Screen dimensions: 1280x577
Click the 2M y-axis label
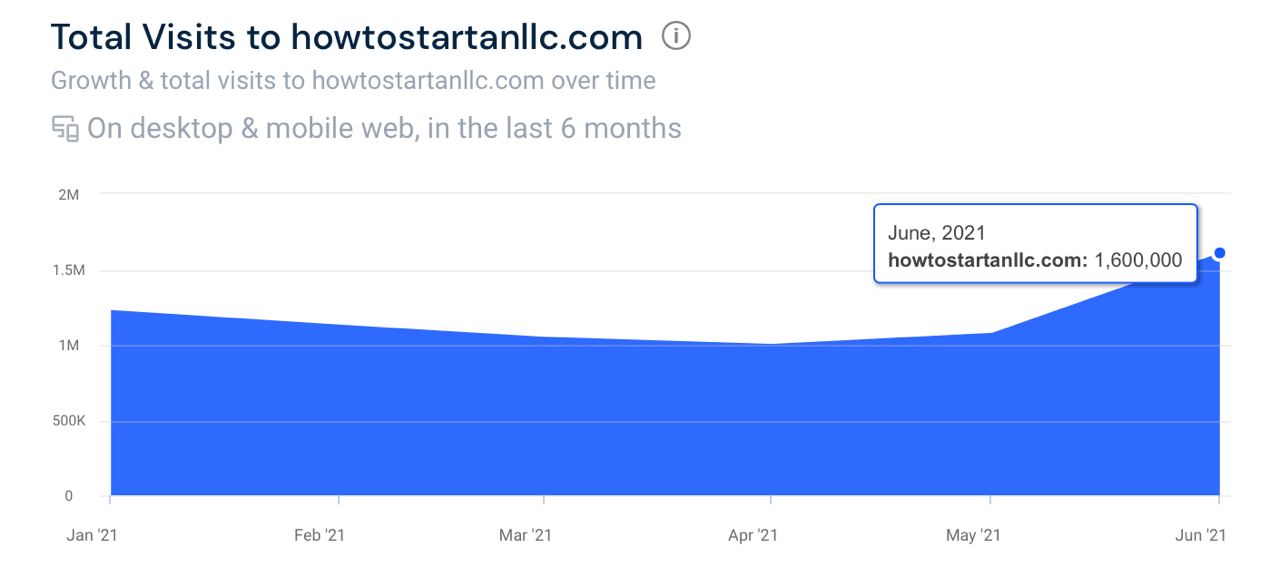[x=69, y=194]
